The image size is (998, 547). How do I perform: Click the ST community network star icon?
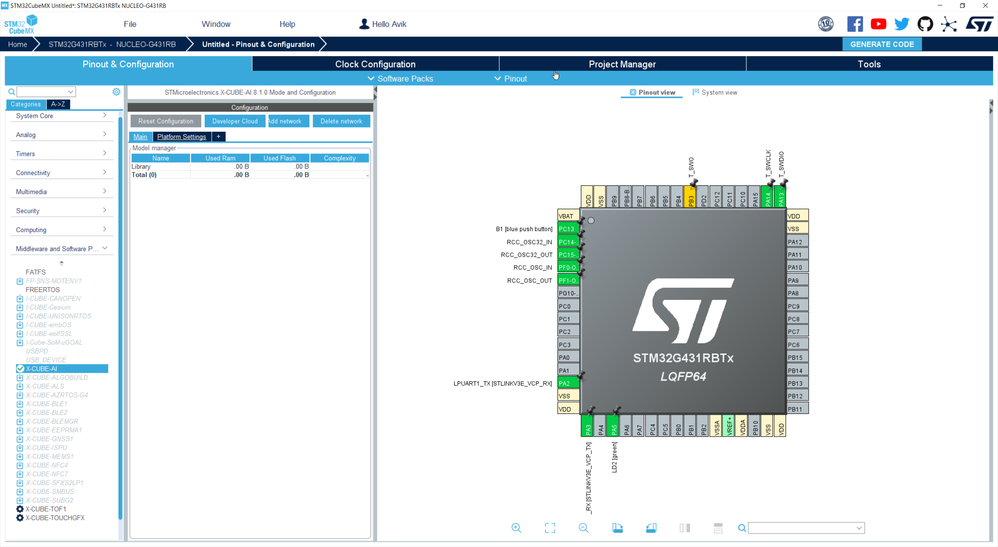(949, 25)
